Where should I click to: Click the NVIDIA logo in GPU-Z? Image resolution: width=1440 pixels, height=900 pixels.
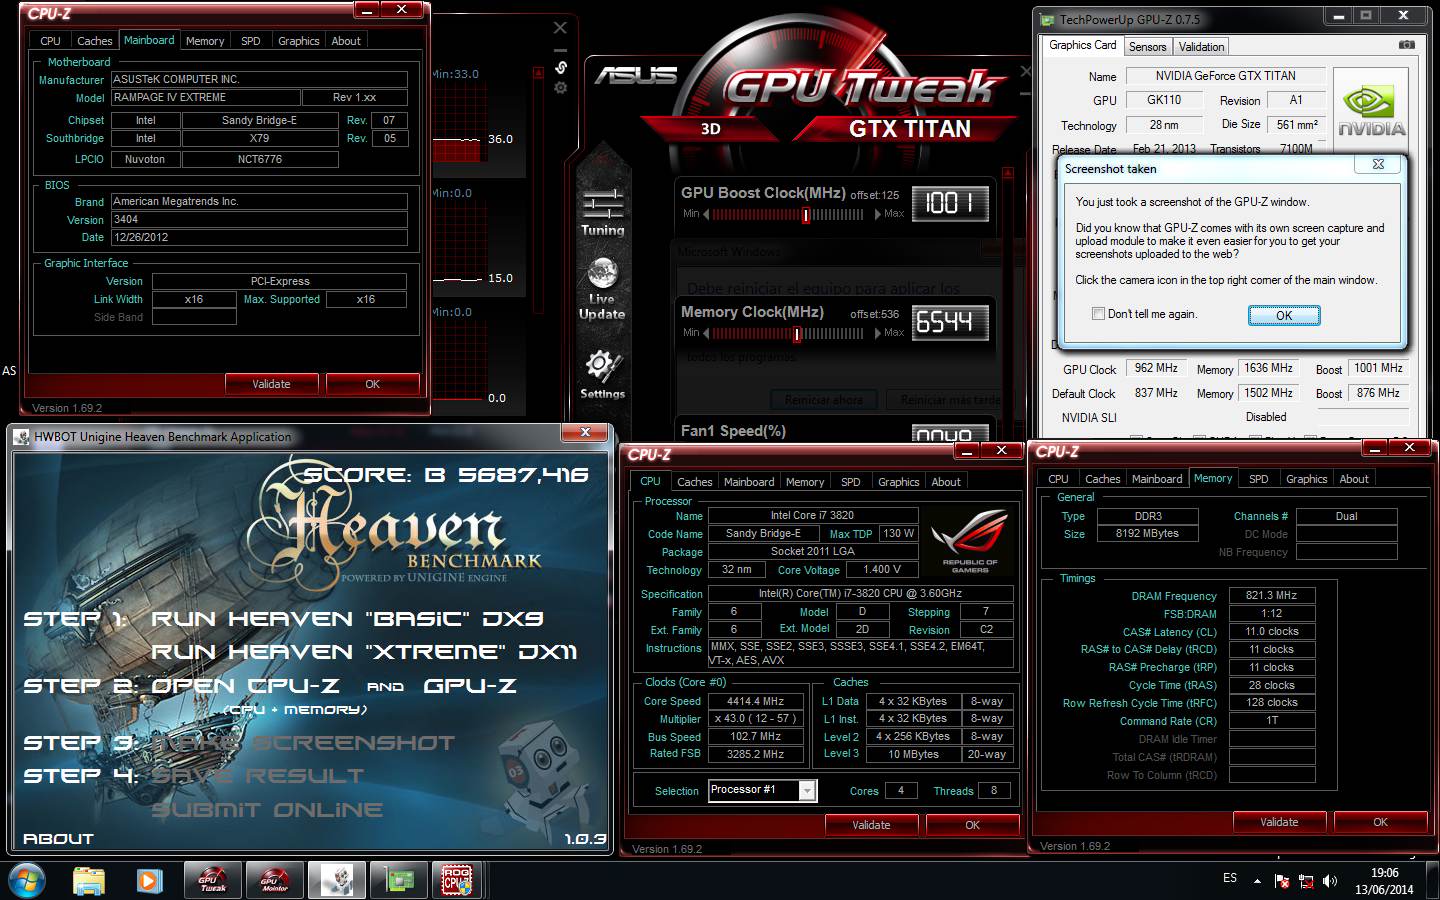[x=1371, y=110]
